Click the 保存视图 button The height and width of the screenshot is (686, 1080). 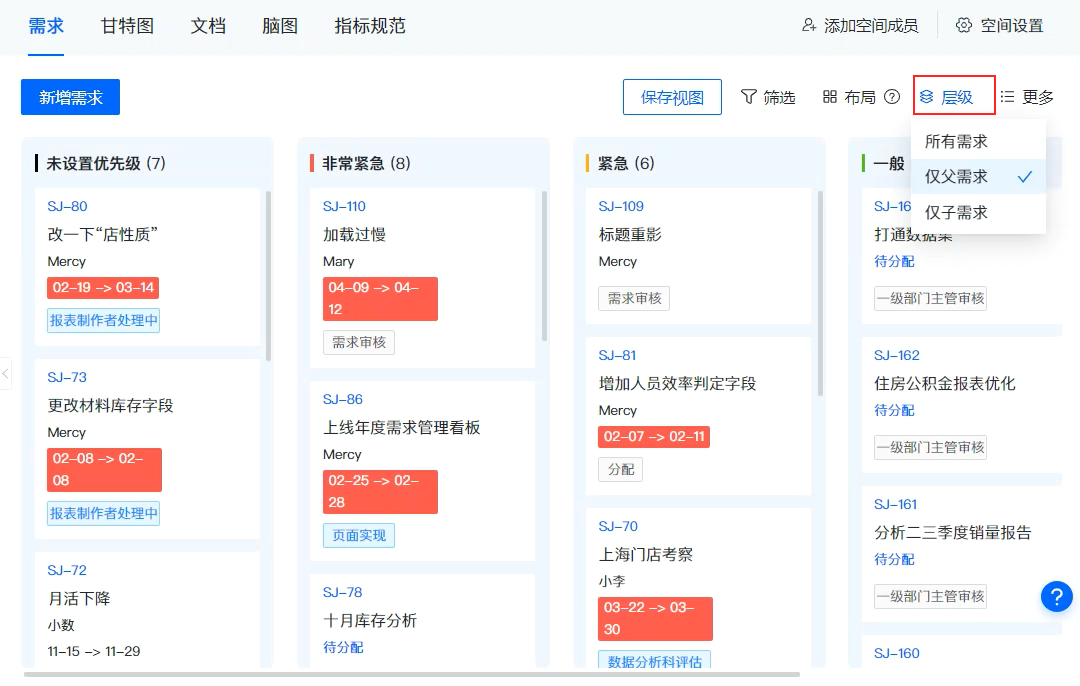coord(672,97)
